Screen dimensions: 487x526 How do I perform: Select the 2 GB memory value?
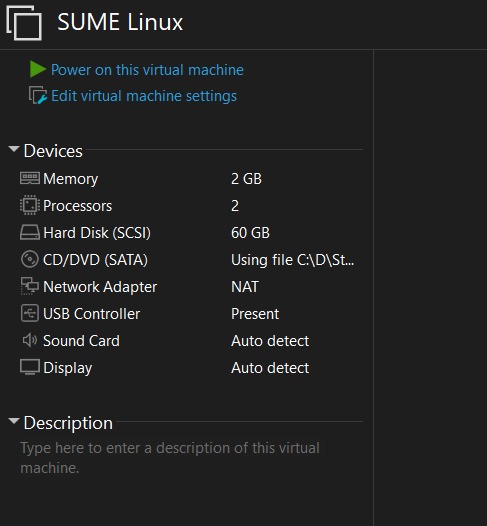pyautogui.click(x=247, y=179)
